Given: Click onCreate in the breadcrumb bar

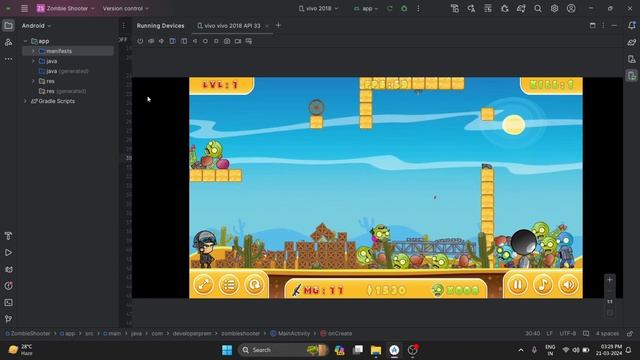Looking at the screenshot, I should 336,333.
